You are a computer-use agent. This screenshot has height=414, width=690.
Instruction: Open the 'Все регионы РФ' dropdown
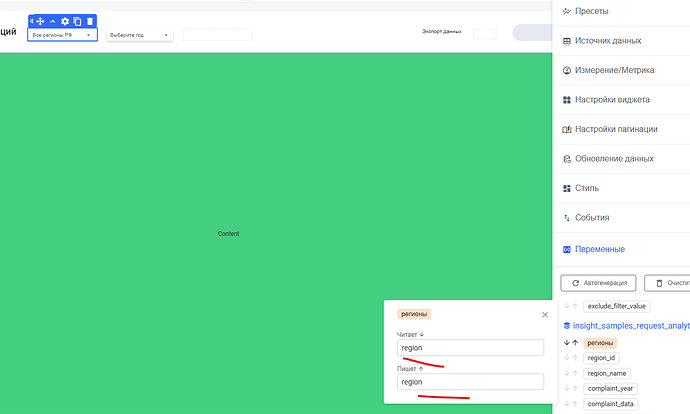tap(62, 35)
